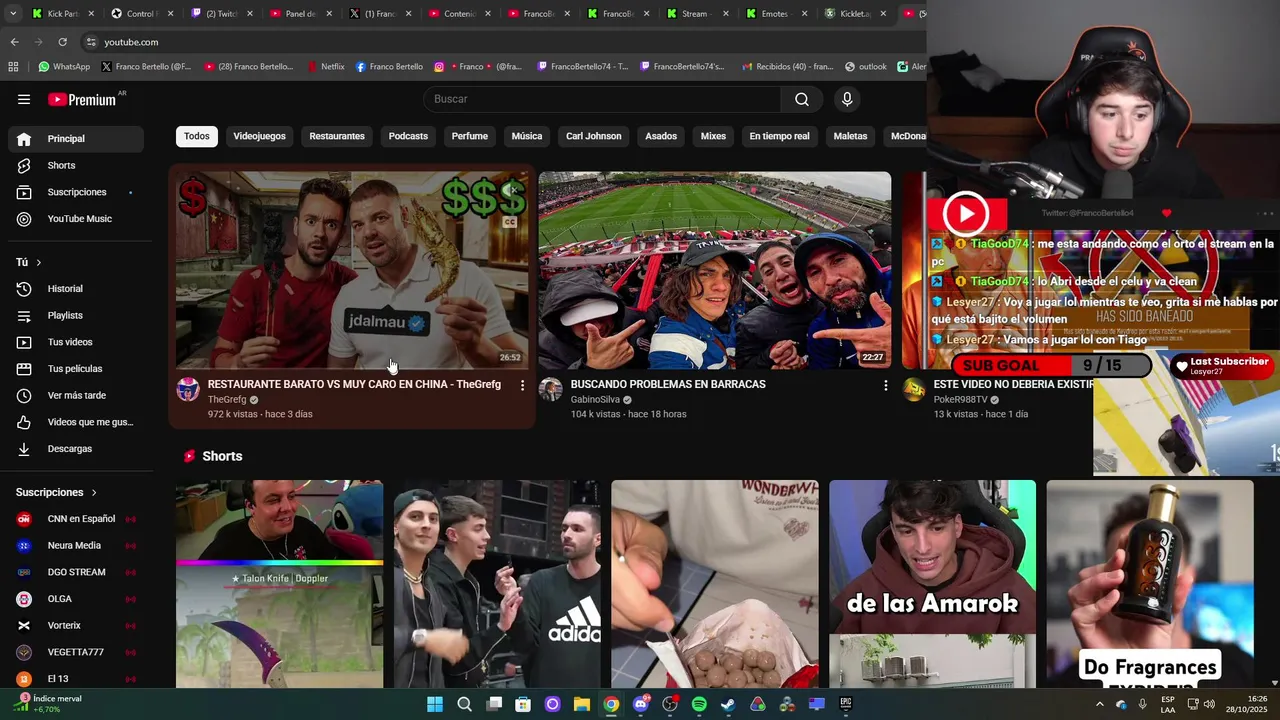Viewport: 1280px width, 720px height.
Task: Go to Suscripciones in sidebar
Action: pyautogui.click(x=76, y=192)
